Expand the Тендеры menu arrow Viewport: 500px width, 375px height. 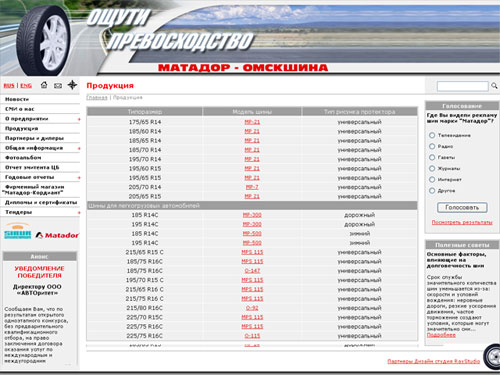coord(79,212)
